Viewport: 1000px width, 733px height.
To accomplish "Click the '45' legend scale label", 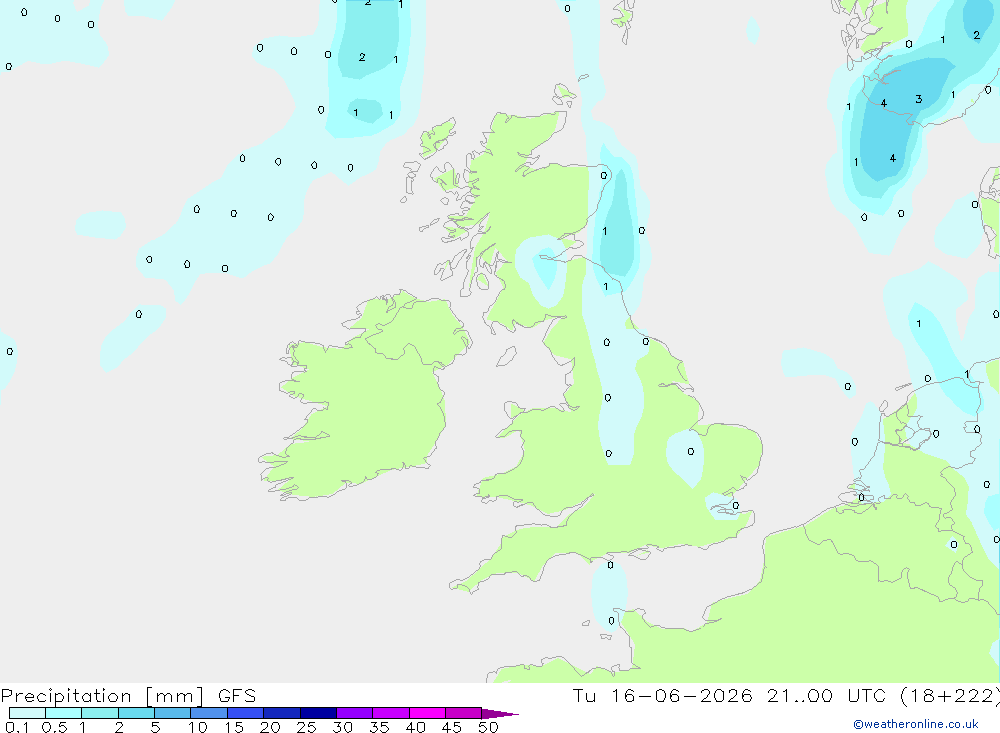I will (x=452, y=727).
